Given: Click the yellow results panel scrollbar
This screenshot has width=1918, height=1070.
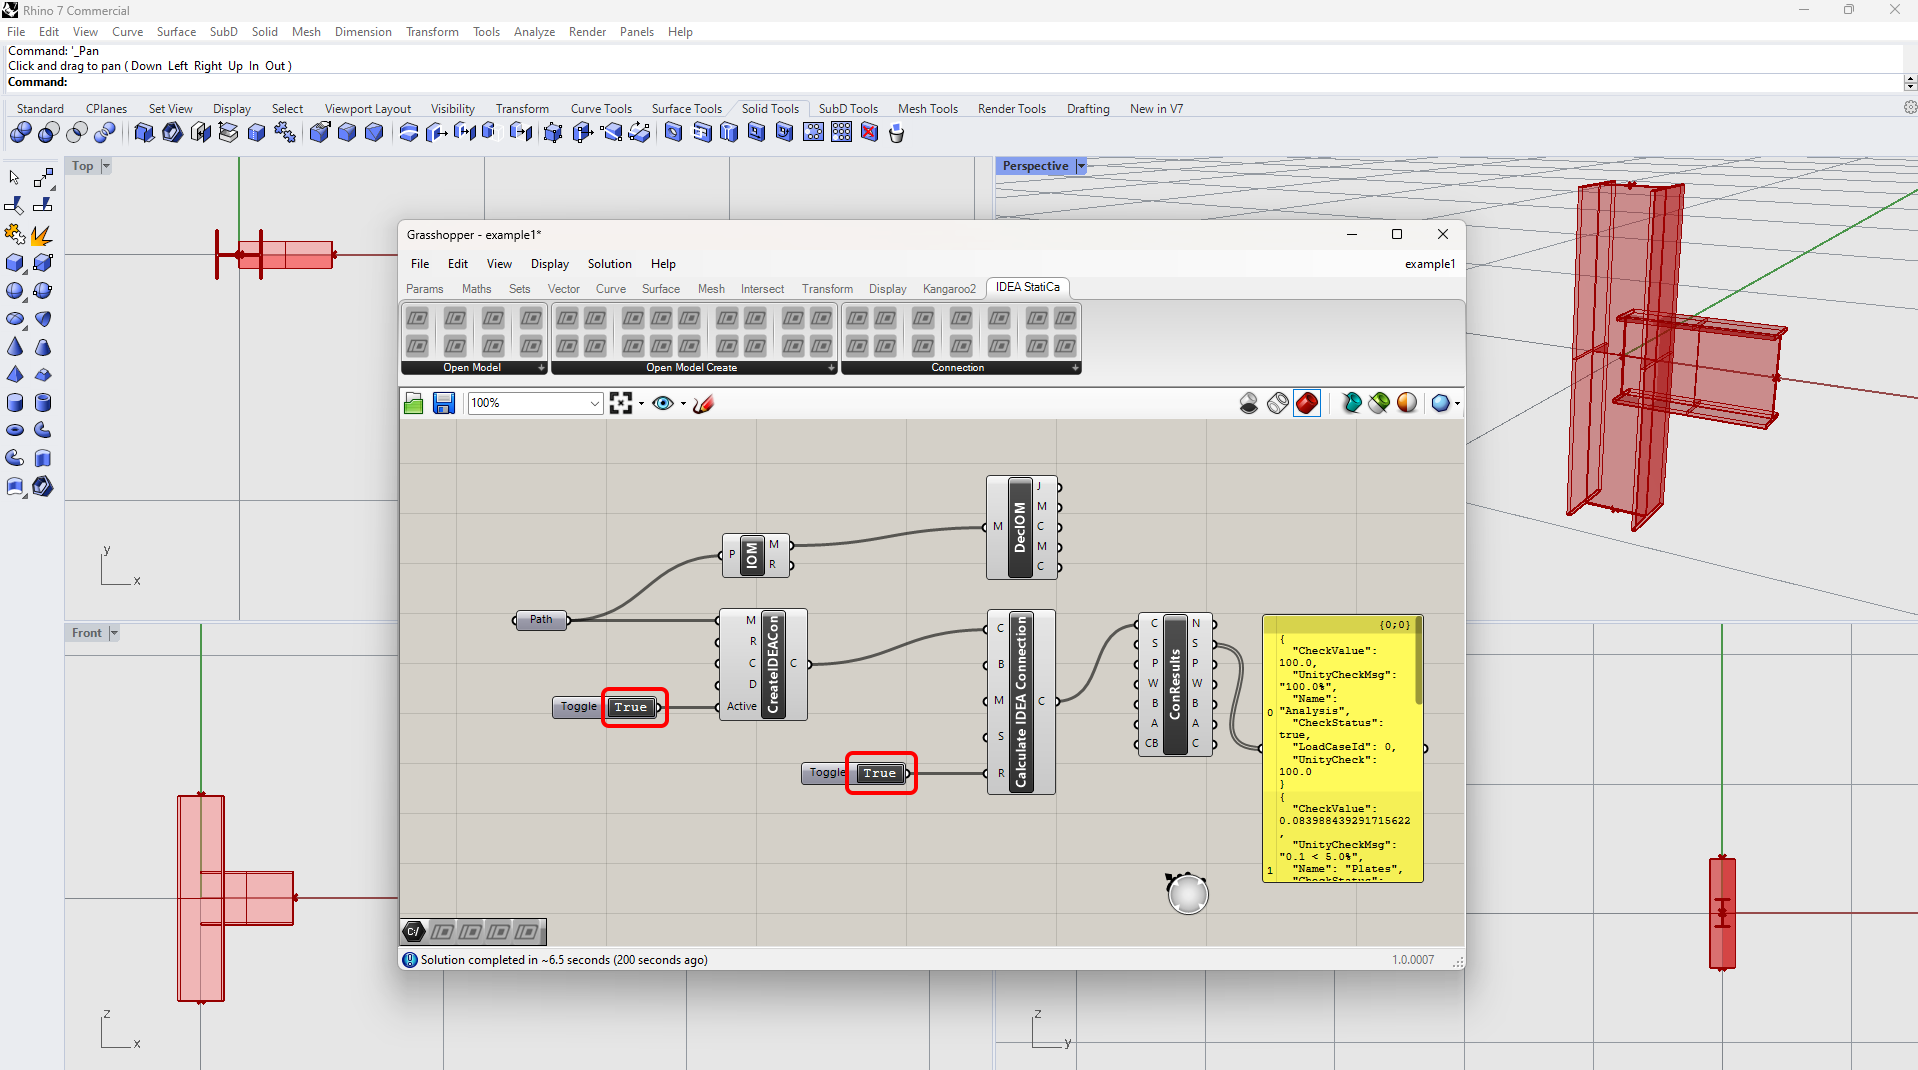Looking at the screenshot, I should click(x=1418, y=660).
